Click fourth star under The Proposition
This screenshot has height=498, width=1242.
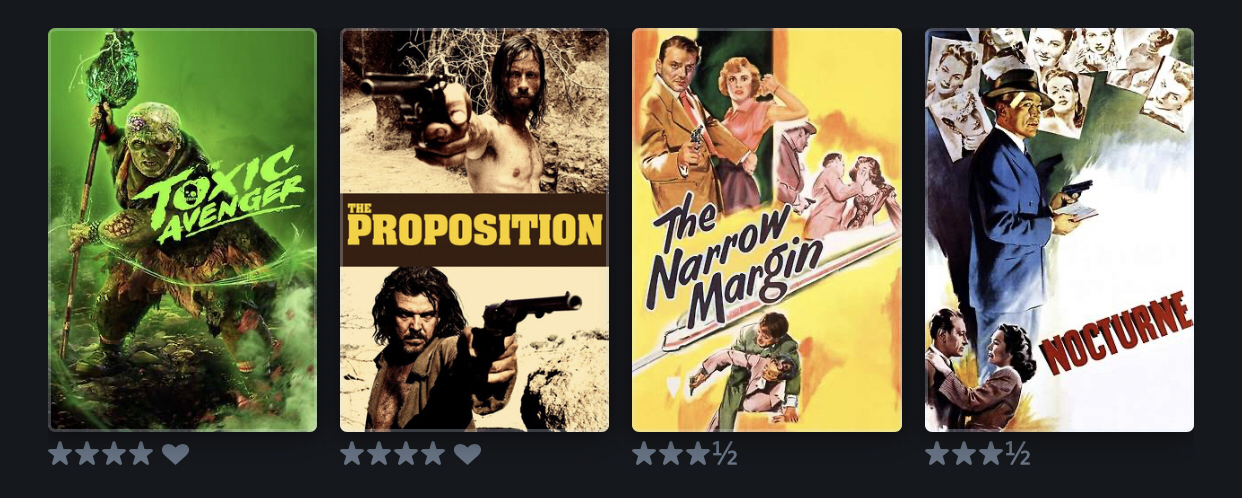[x=433, y=454]
